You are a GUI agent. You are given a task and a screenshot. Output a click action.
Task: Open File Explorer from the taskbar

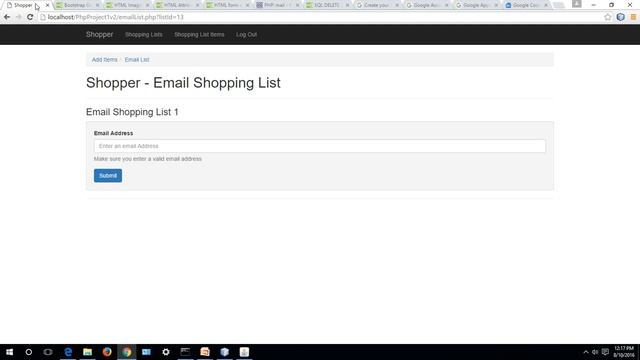pyautogui.click(x=87, y=352)
